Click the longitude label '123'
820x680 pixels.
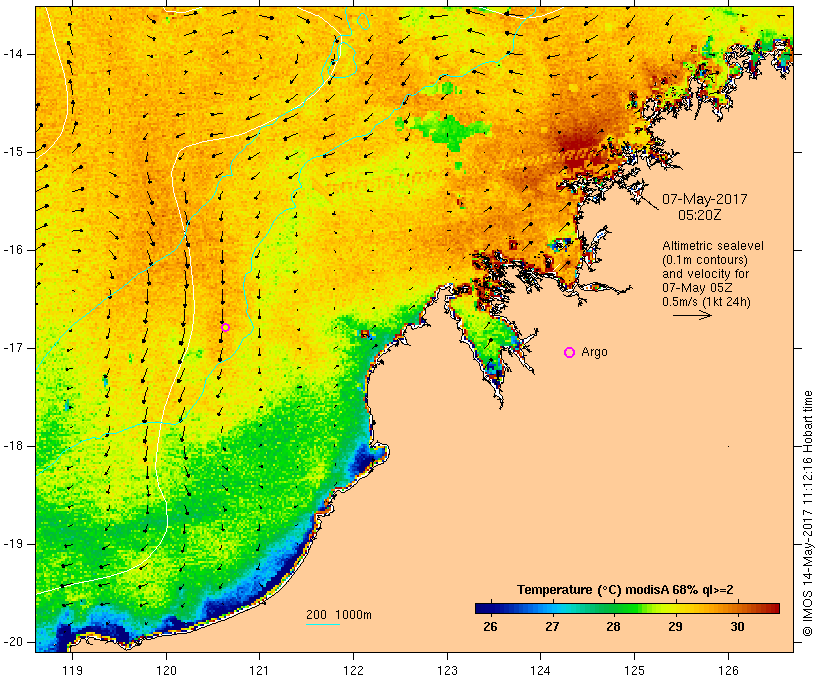[x=447, y=670]
